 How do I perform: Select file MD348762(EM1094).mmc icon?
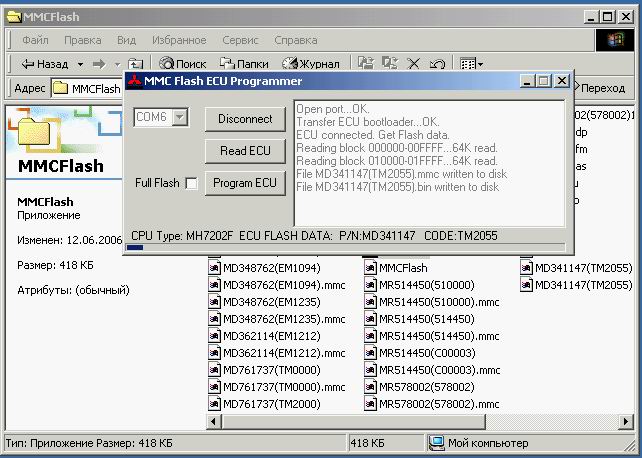pos(214,285)
